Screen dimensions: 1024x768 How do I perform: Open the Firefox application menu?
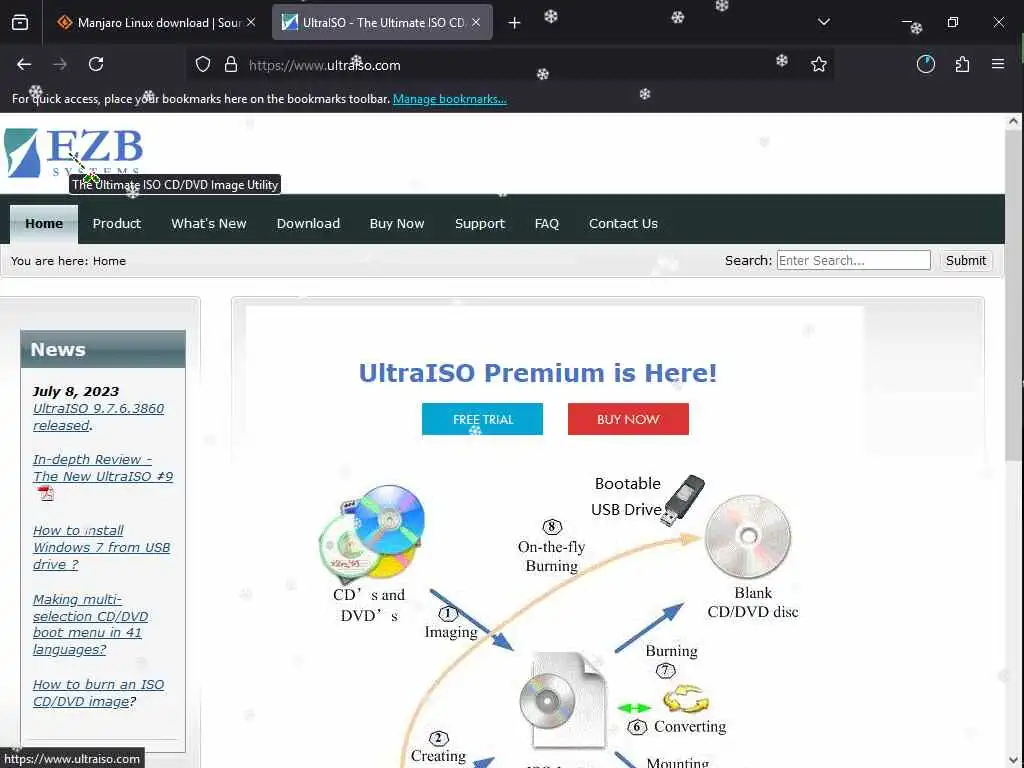tap(998, 64)
